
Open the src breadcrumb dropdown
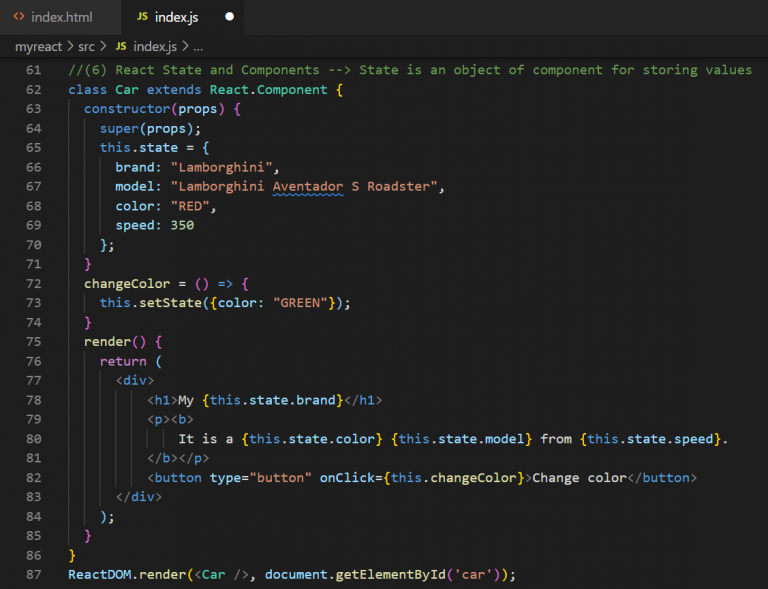86,46
